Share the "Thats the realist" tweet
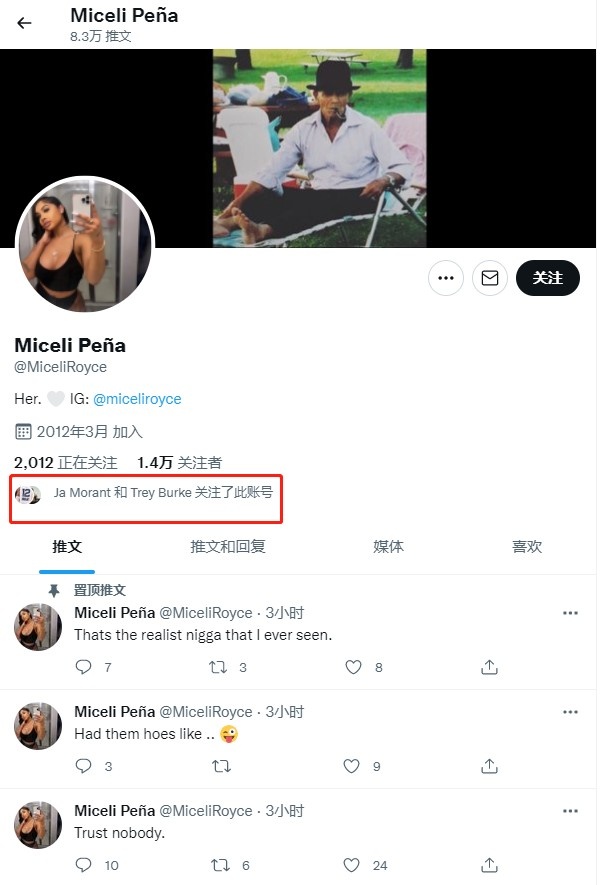 (490, 667)
